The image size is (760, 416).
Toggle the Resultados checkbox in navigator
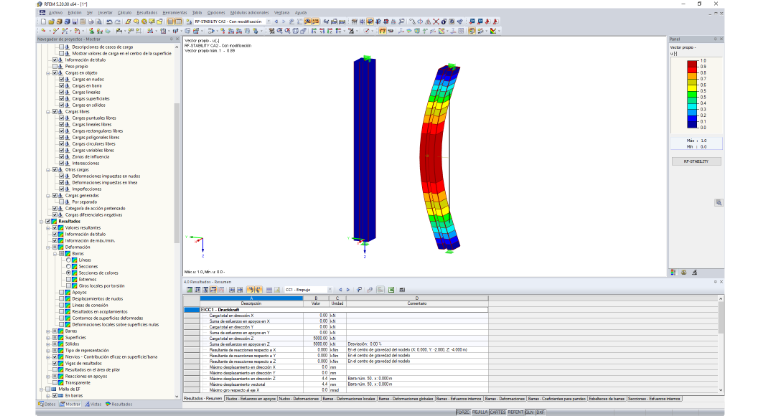tap(48, 221)
